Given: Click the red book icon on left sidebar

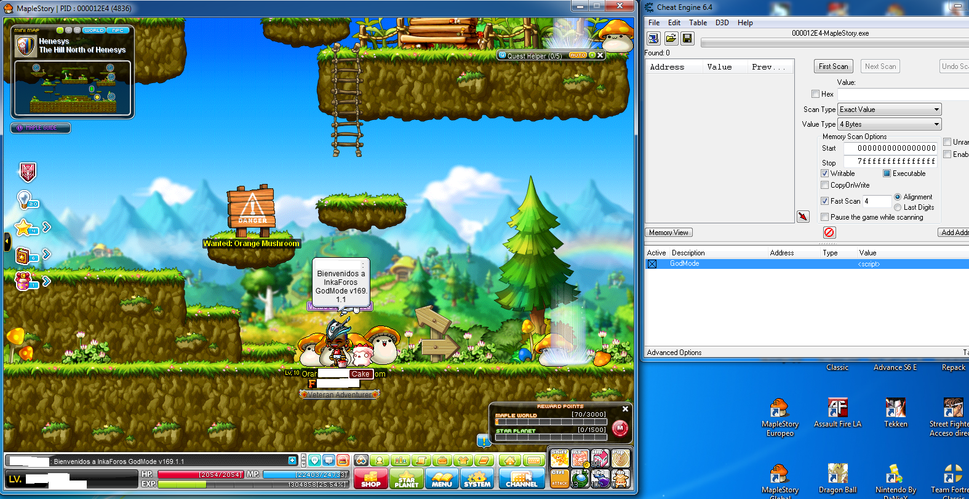Looking at the screenshot, I should pos(23,255).
